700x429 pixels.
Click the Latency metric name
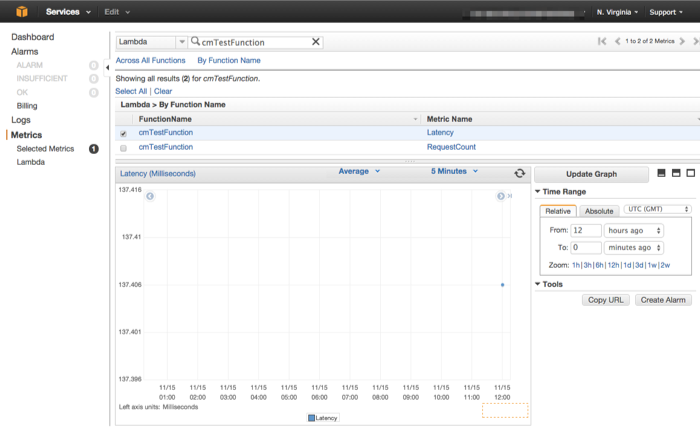[x=440, y=133]
